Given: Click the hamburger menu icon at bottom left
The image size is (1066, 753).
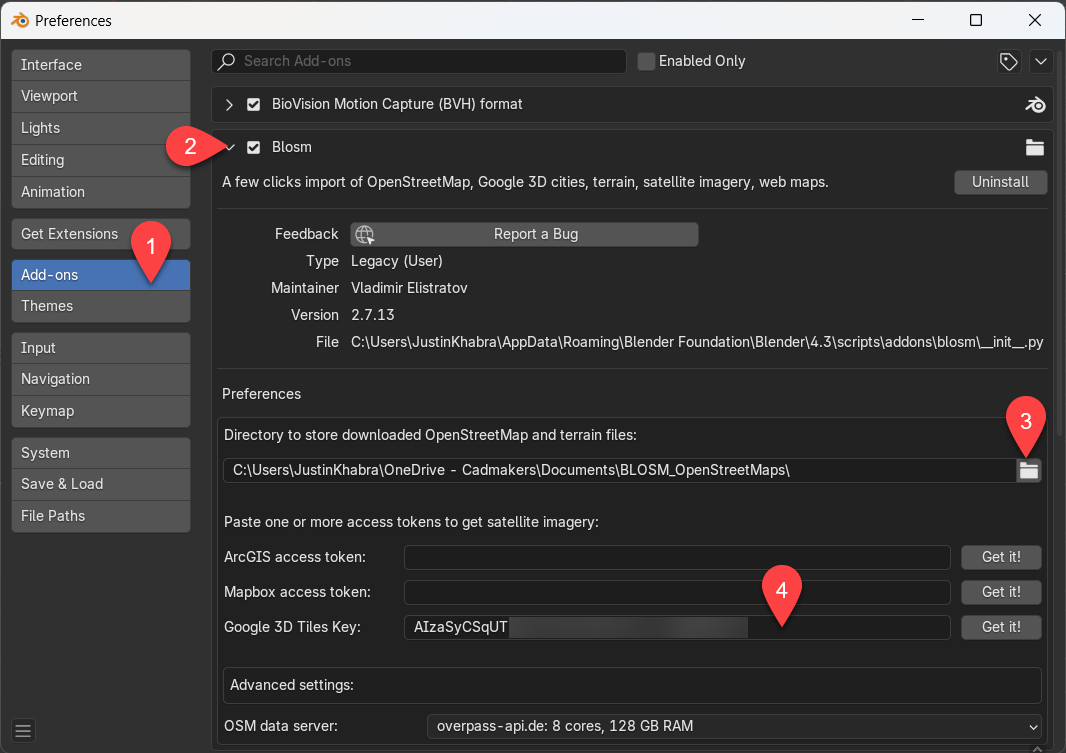Looking at the screenshot, I should (23, 731).
